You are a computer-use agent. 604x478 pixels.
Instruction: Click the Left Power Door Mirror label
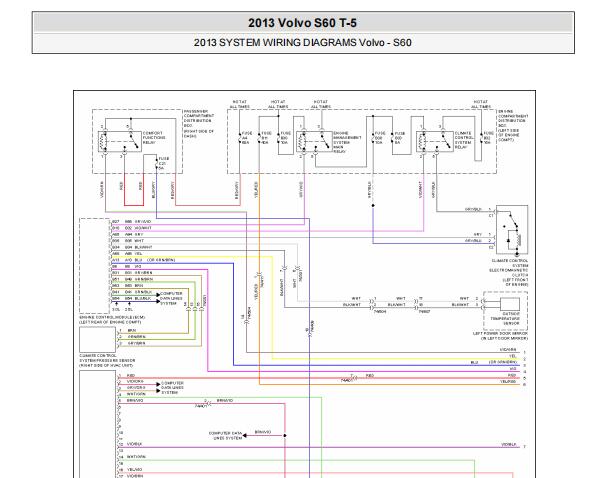[x=500, y=336]
